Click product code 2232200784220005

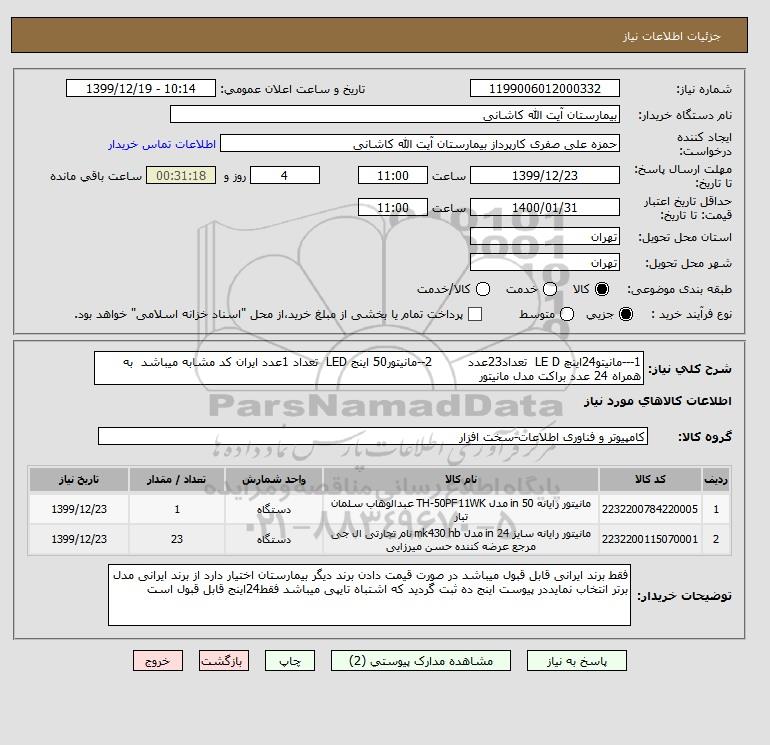650,509
